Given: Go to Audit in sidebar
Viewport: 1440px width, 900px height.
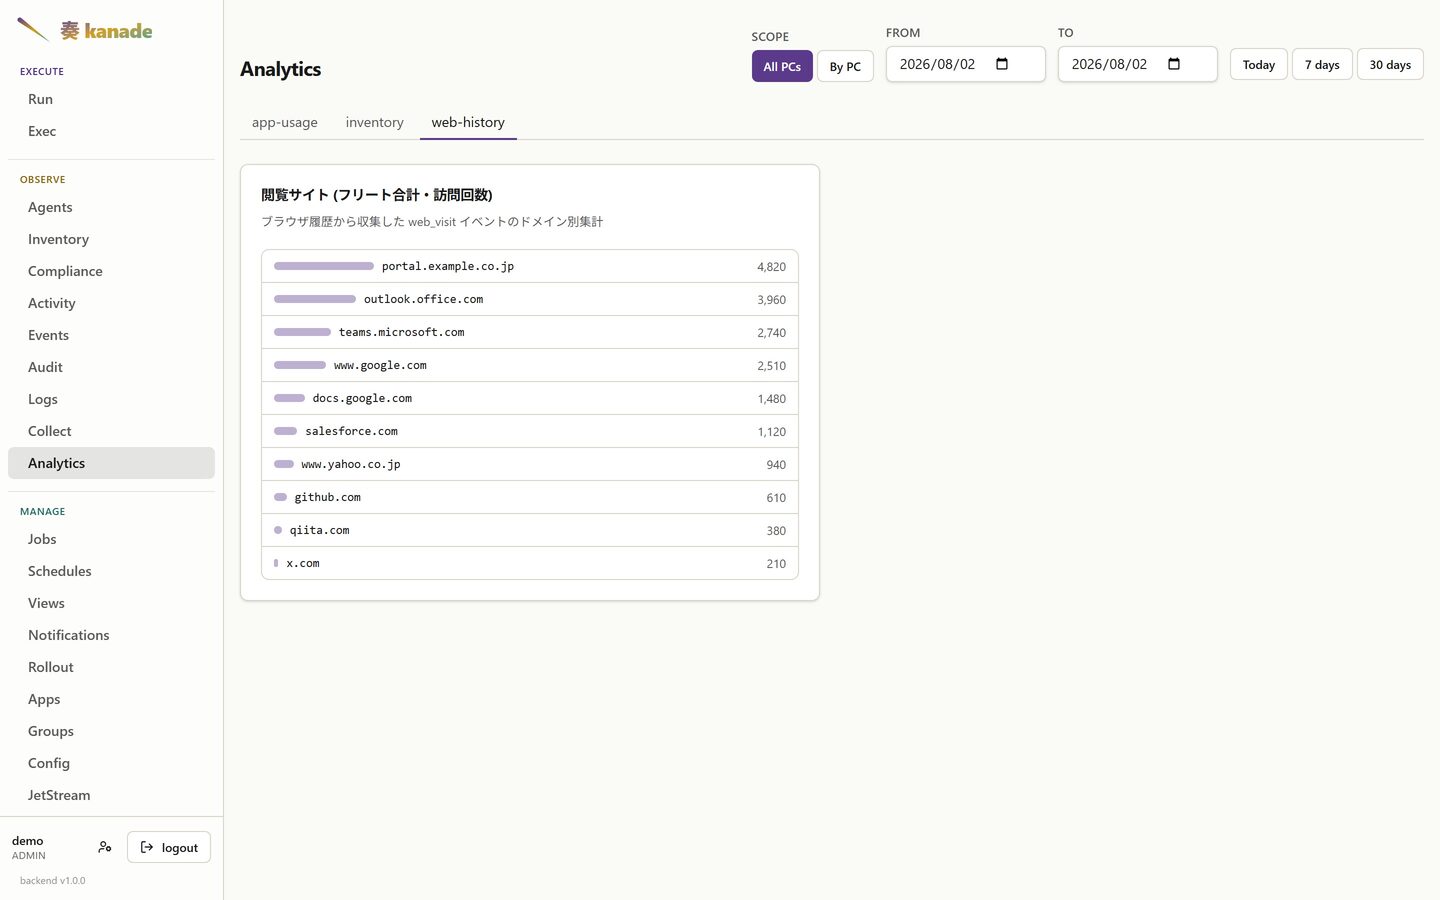Looking at the screenshot, I should tap(111, 367).
